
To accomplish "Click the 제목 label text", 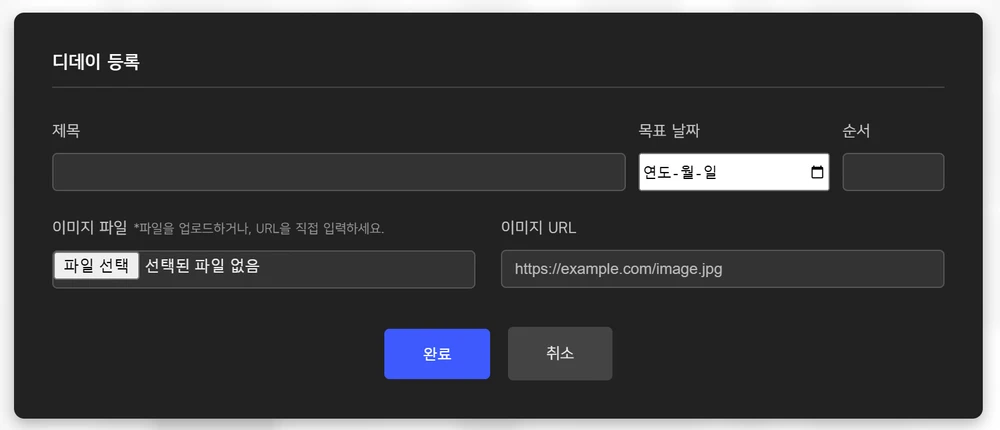I will coord(66,130).
